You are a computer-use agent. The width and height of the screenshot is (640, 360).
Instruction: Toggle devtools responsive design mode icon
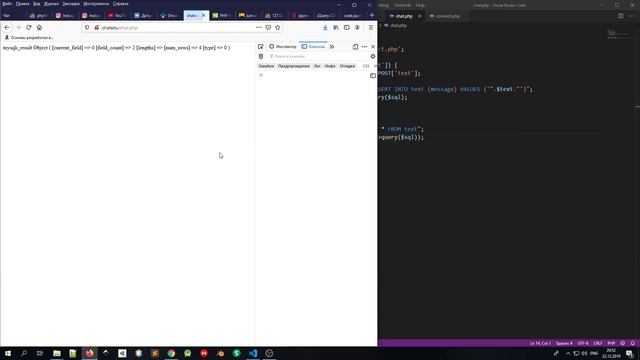click(x=355, y=47)
